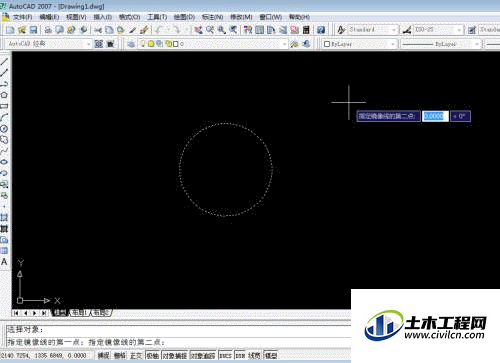500x363 pixels.
Task: Open the 绘图(D) menu
Action: 184,17
